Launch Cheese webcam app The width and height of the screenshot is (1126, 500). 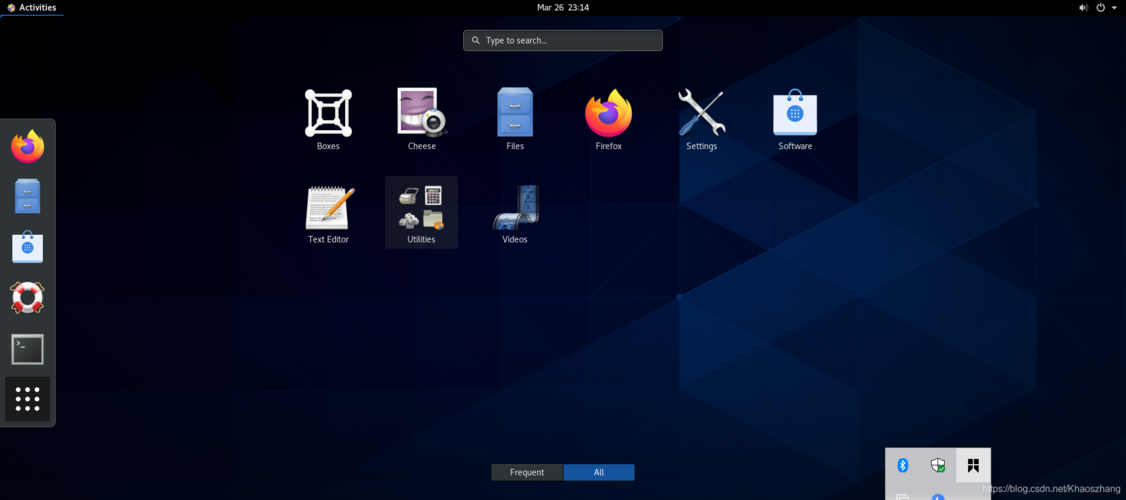coord(422,120)
